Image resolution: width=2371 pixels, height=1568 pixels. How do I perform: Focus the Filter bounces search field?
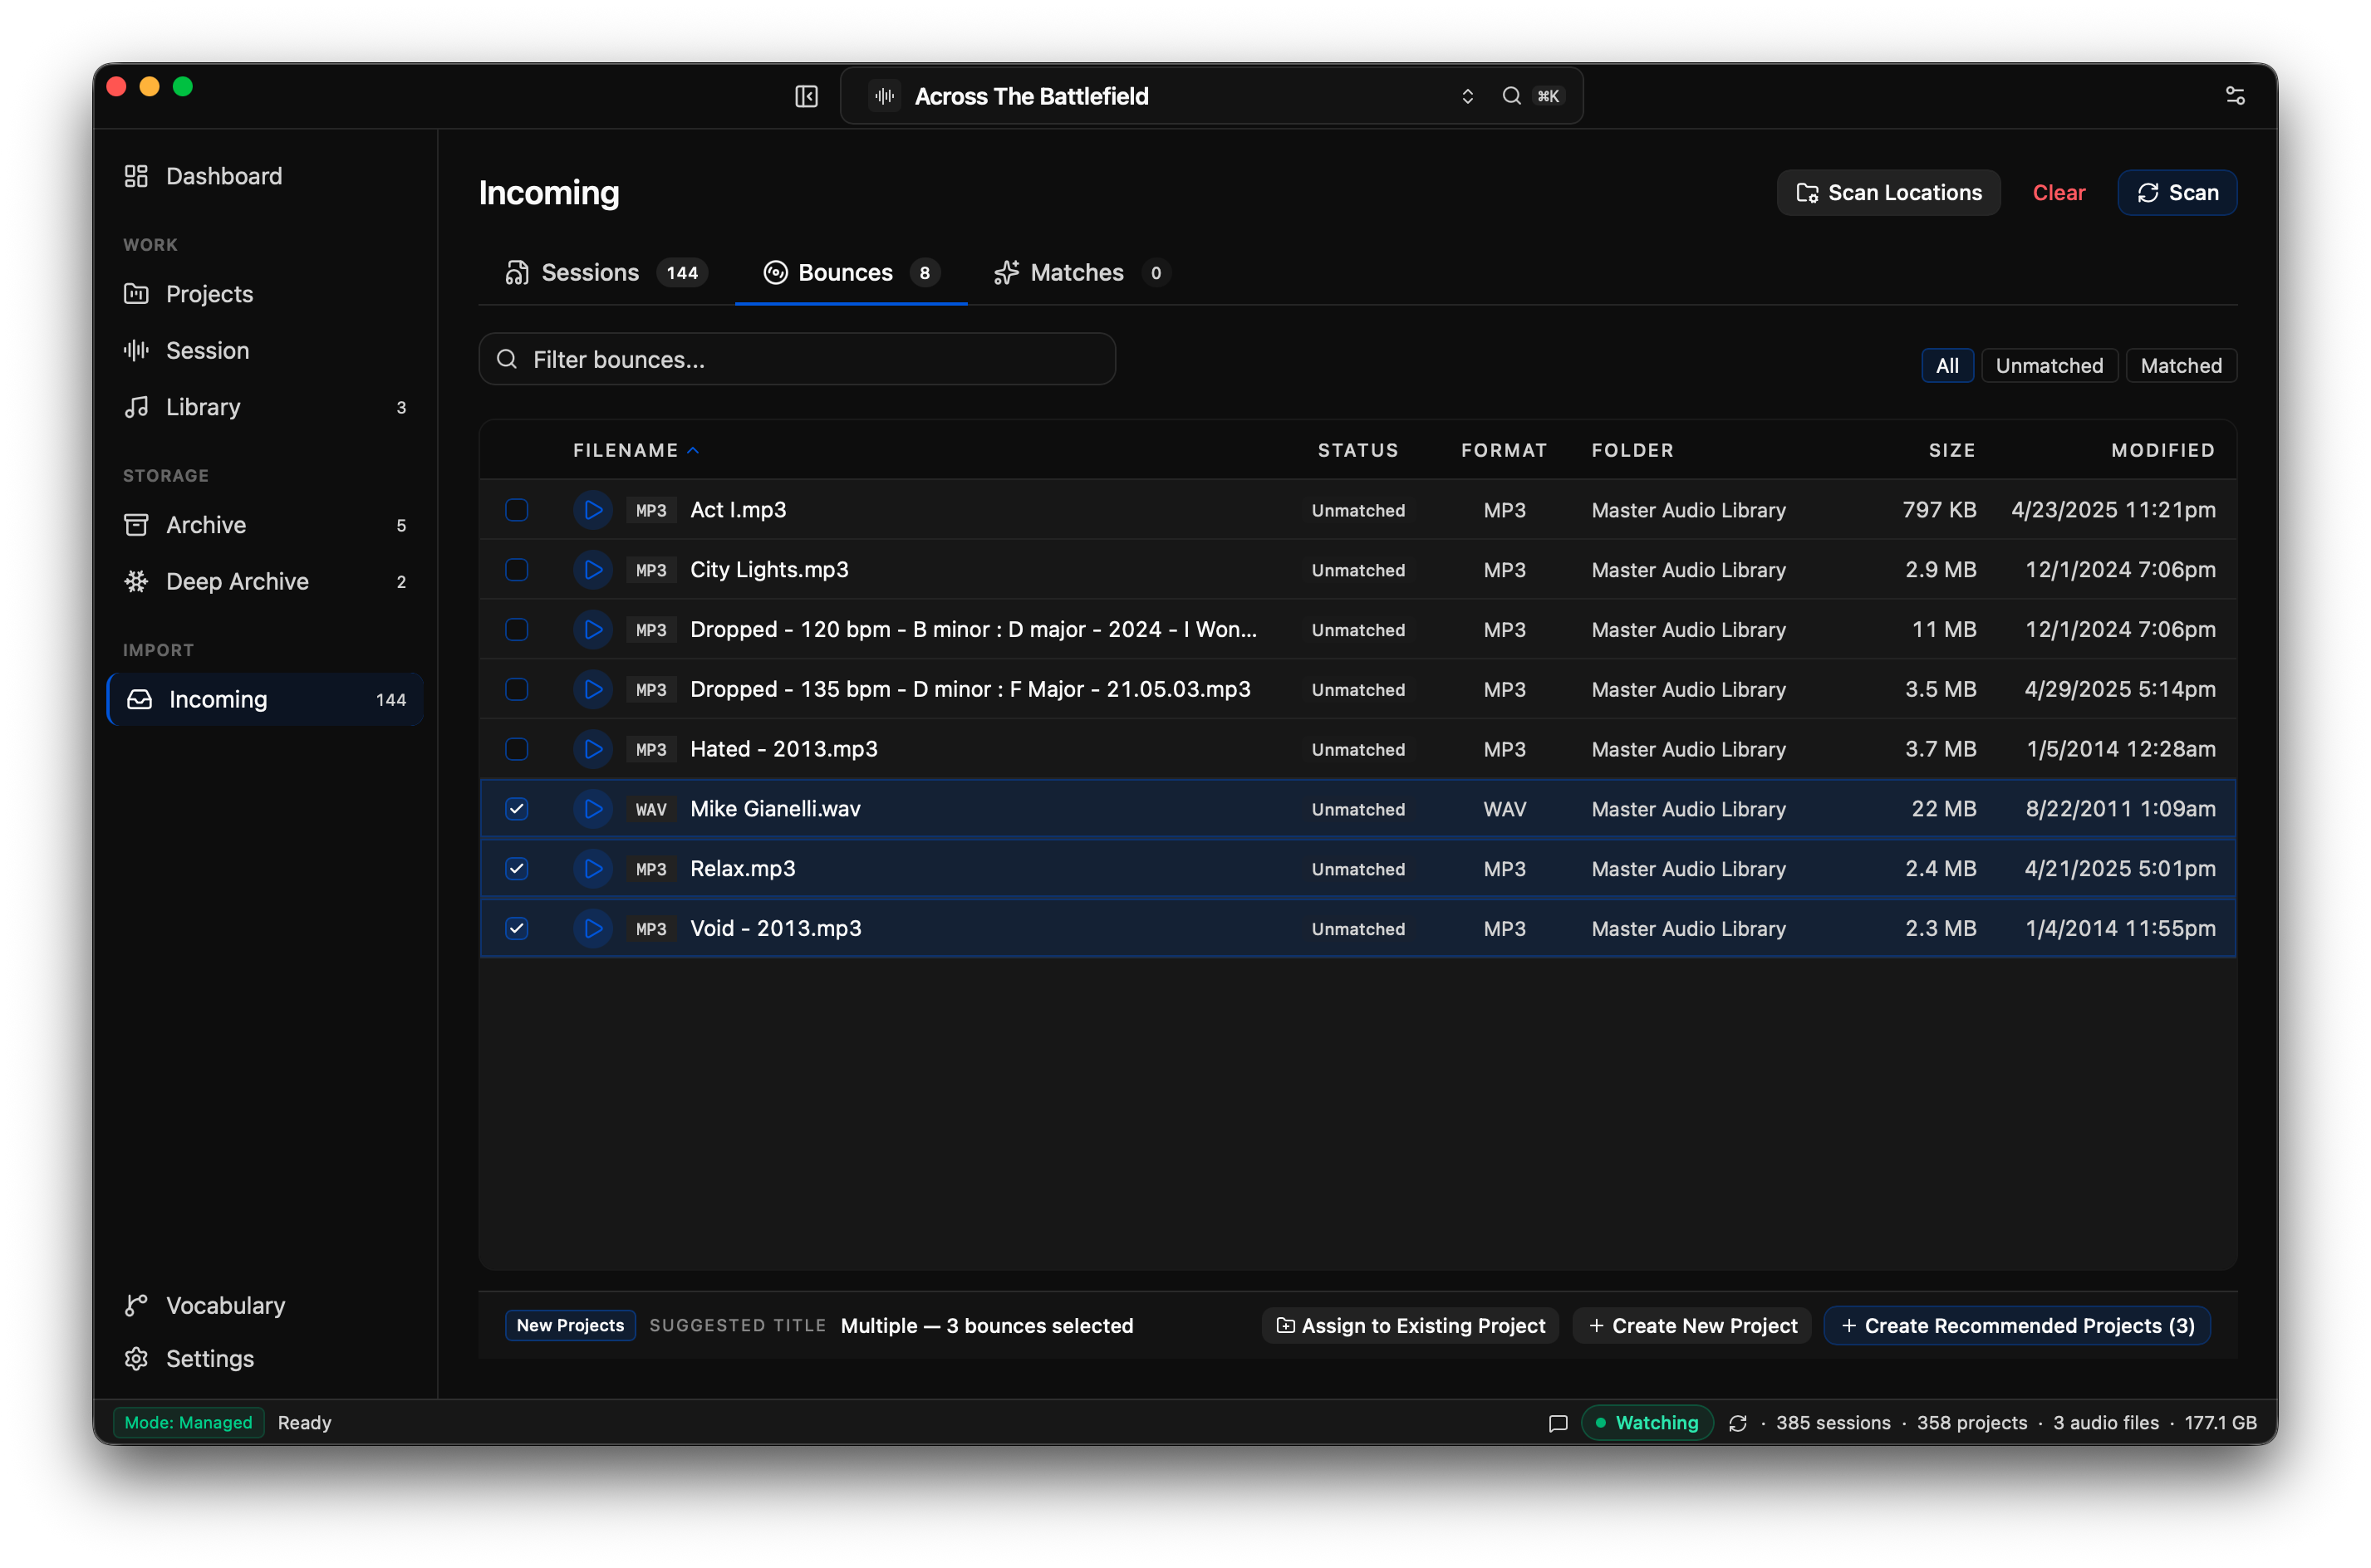pos(796,360)
